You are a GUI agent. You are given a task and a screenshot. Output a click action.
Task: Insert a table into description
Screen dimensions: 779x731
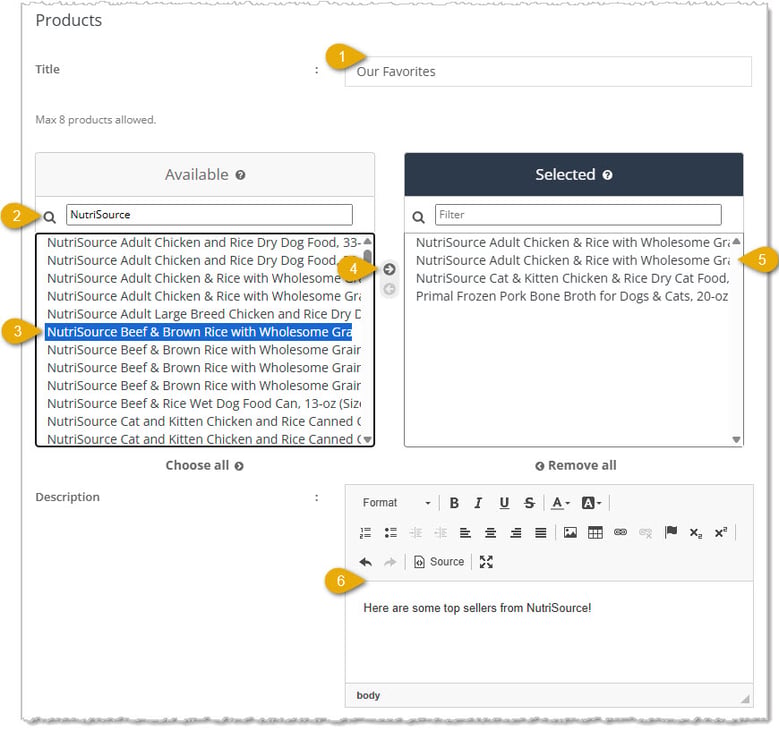595,533
